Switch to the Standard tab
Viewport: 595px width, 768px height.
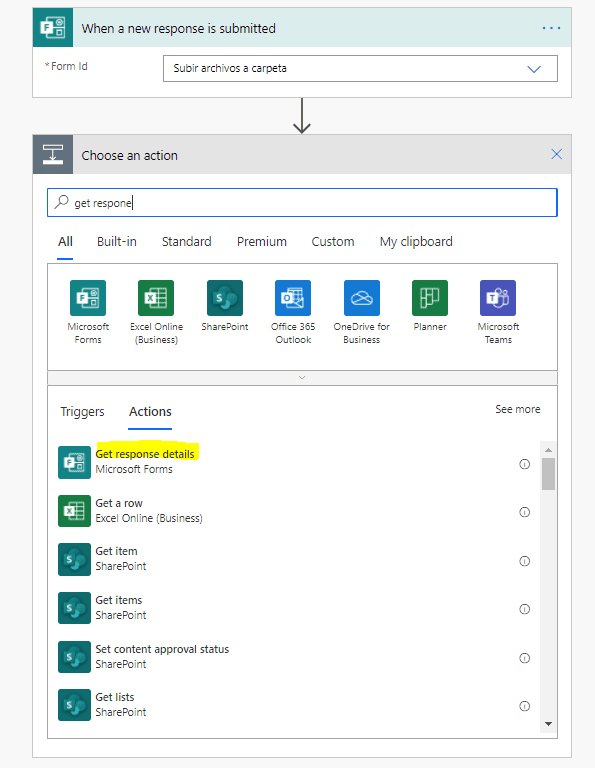click(x=187, y=241)
